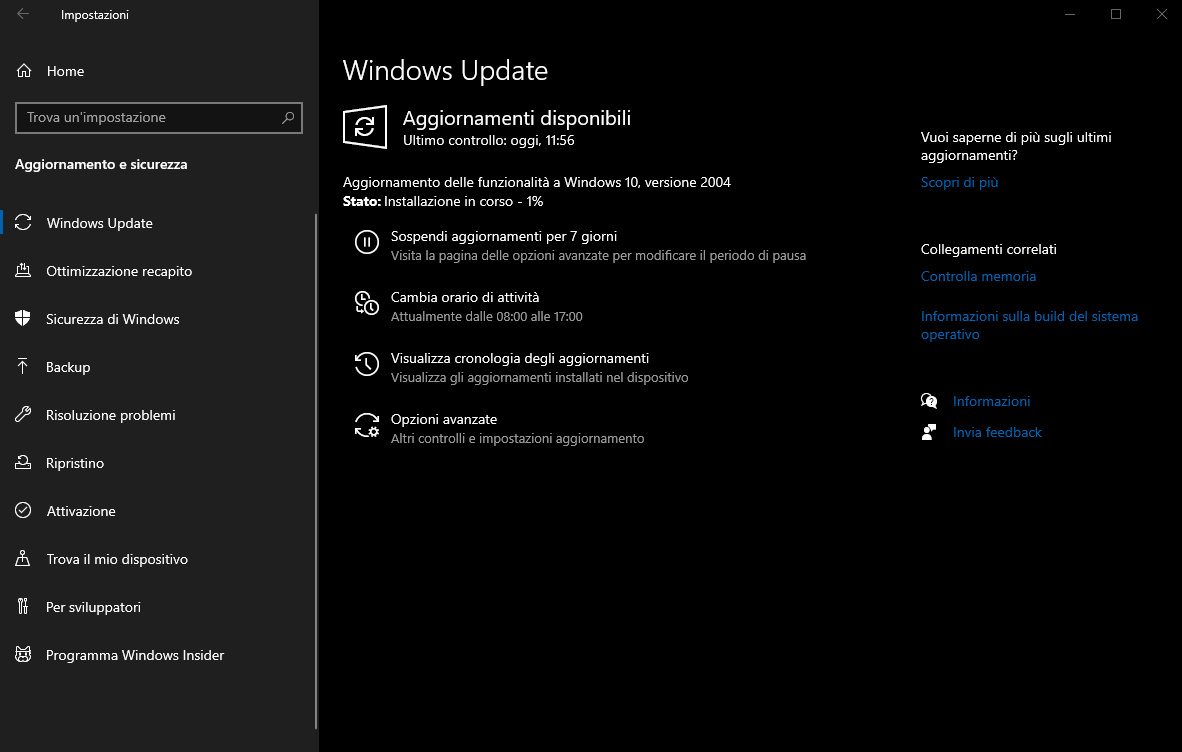Image resolution: width=1182 pixels, height=752 pixels.
Task: Click the Attivazione checkmark circle icon
Action: (x=23, y=511)
